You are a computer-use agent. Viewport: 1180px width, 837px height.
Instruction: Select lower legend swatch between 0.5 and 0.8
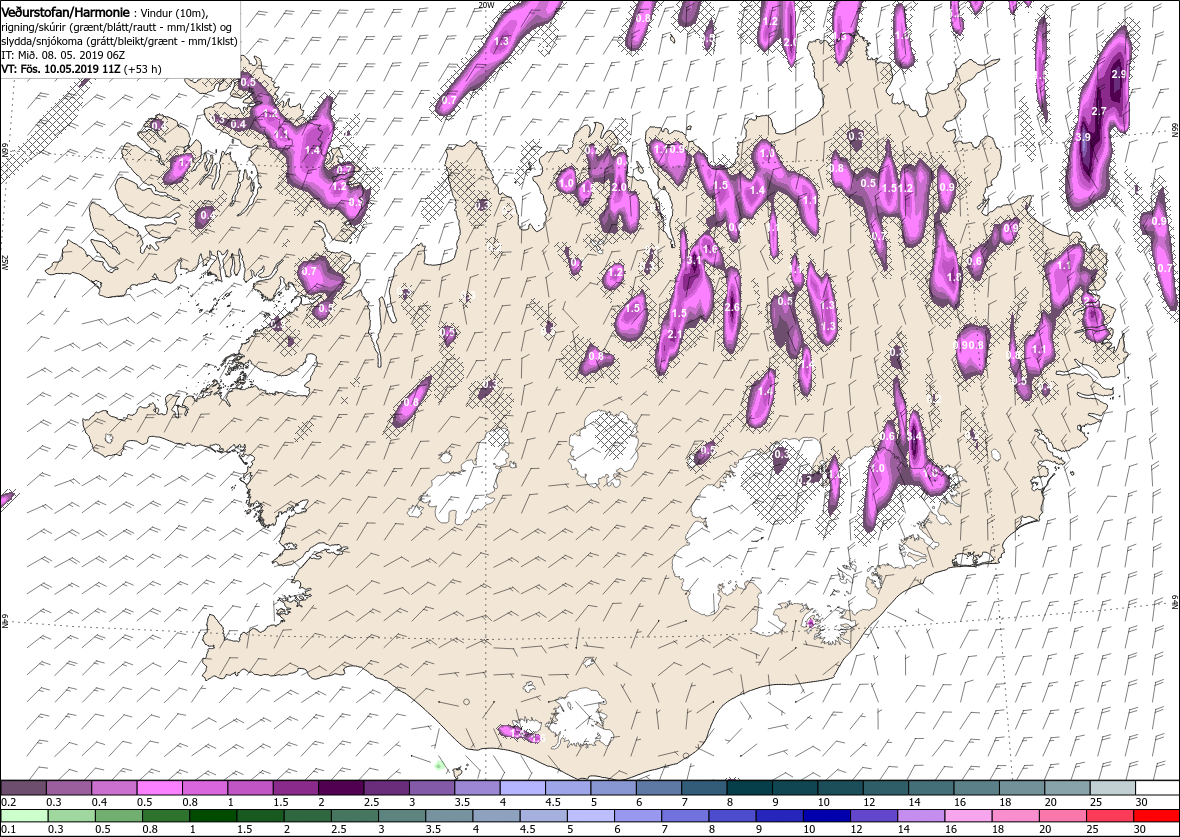click(119, 816)
